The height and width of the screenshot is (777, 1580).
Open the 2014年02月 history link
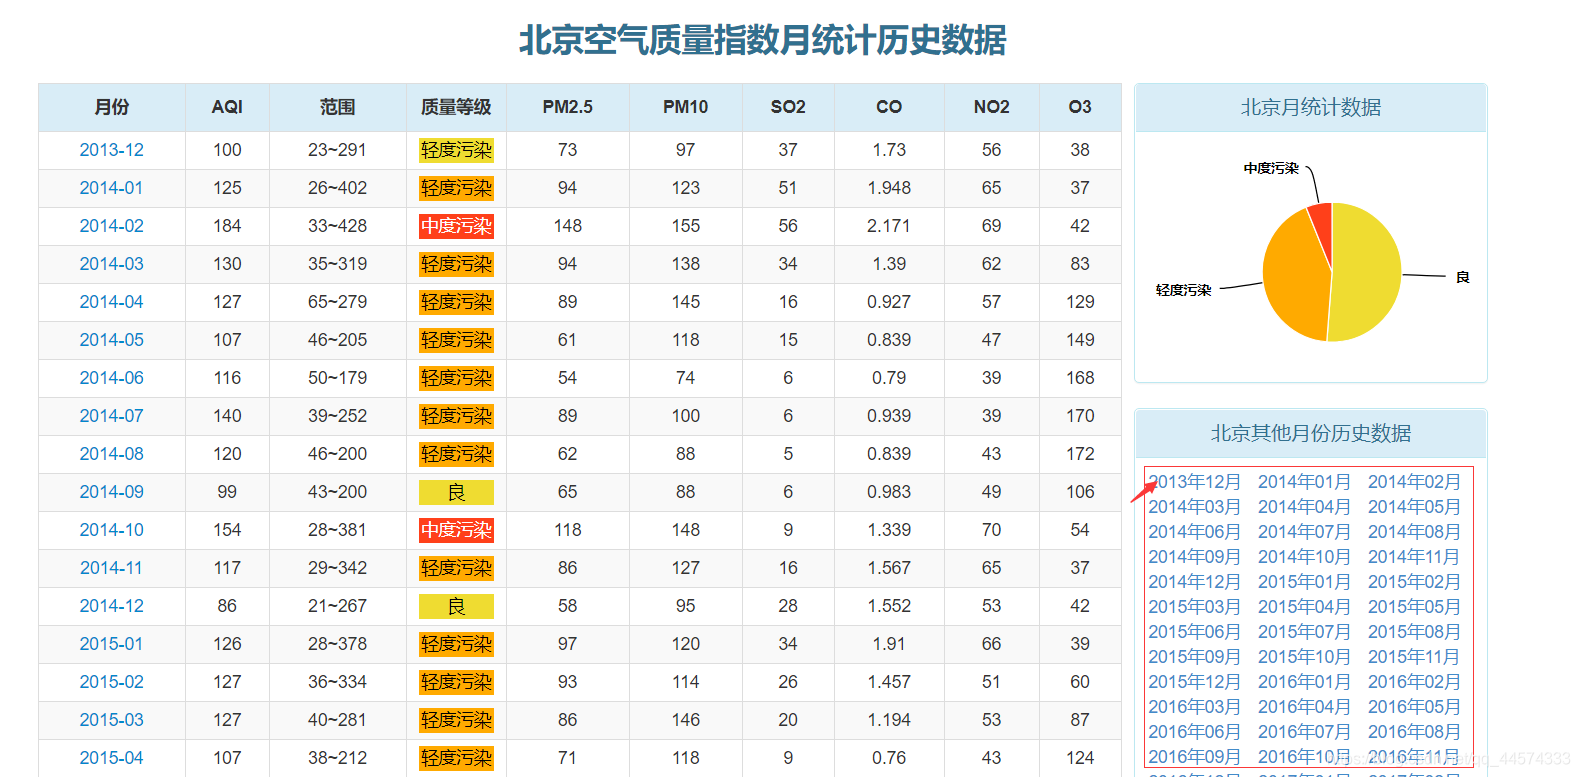(x=1414, y=482)
